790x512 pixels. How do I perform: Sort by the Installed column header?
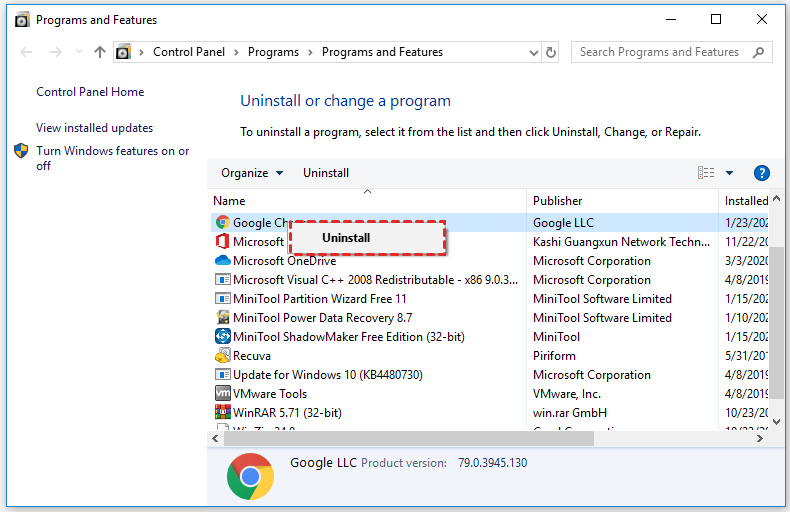[x=746, y=201]
